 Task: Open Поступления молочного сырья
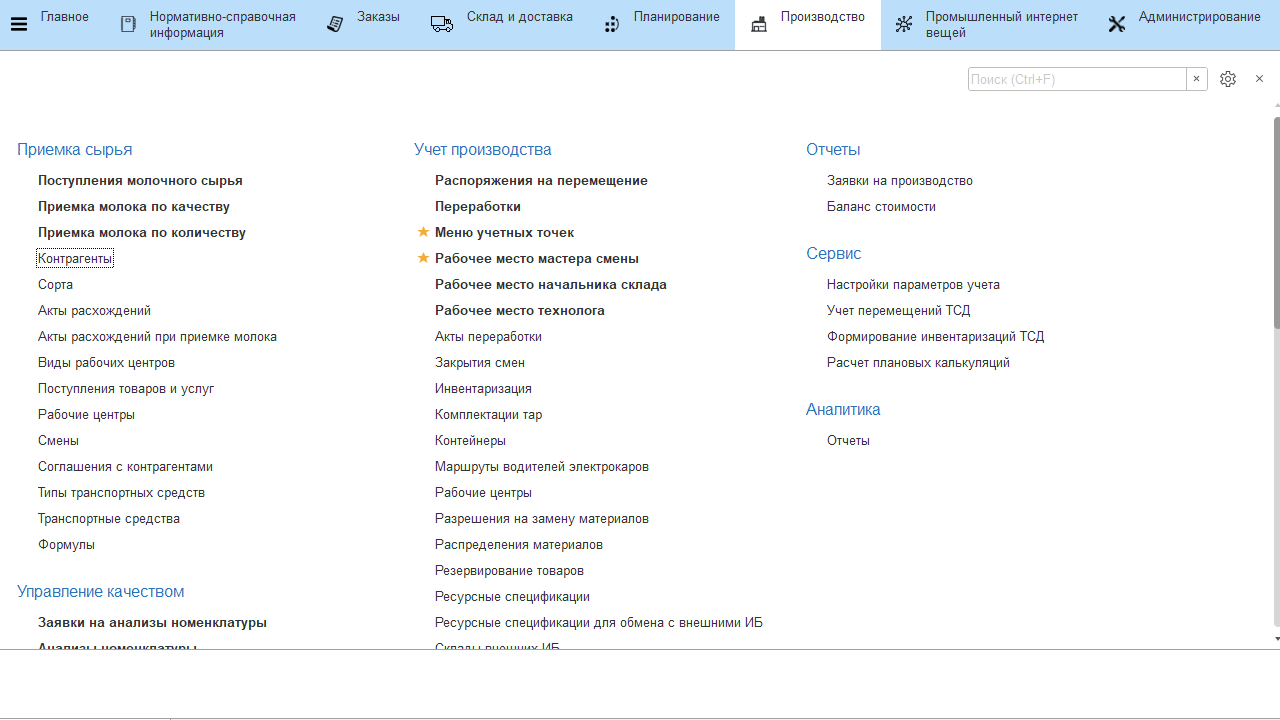coord(140,181)
